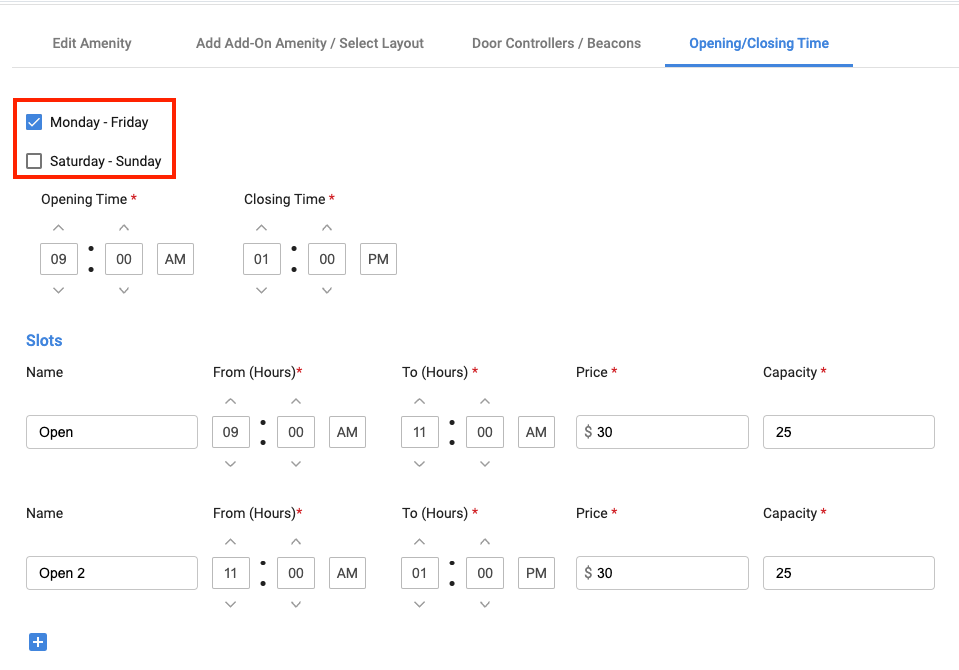Decrease To minutes for the Open slot

(485, 464)
